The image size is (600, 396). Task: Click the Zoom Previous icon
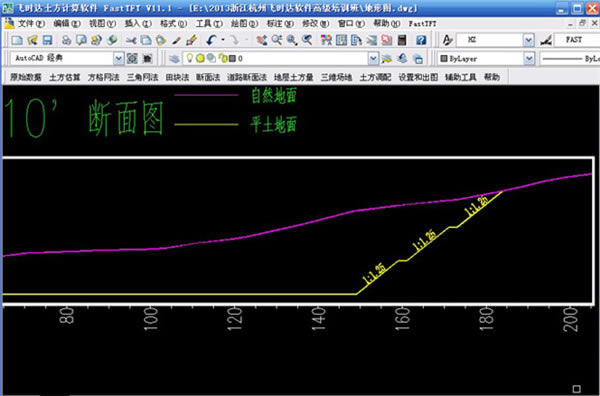(x=307, y=40)
